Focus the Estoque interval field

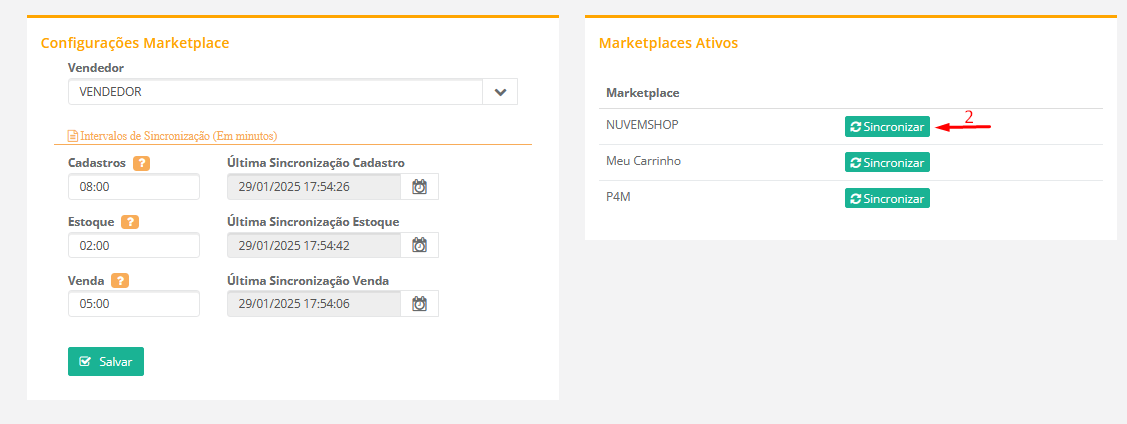tap(133, 245)
